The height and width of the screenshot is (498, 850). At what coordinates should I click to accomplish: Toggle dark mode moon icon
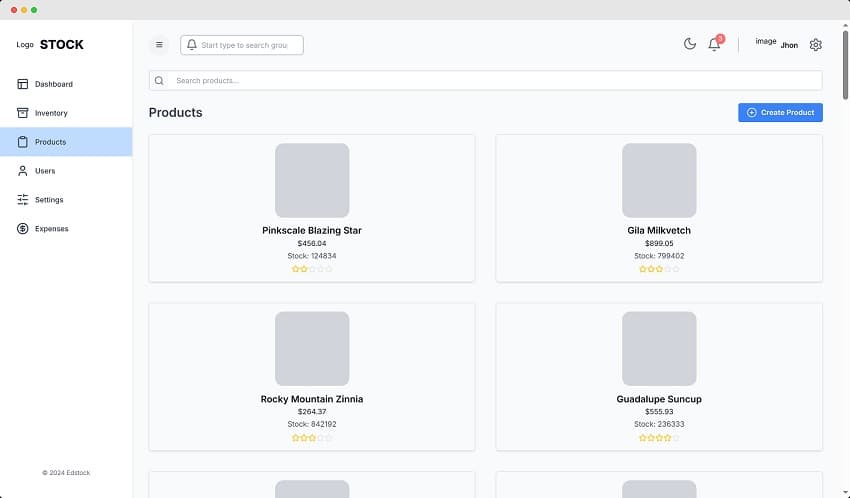point(690,44)
